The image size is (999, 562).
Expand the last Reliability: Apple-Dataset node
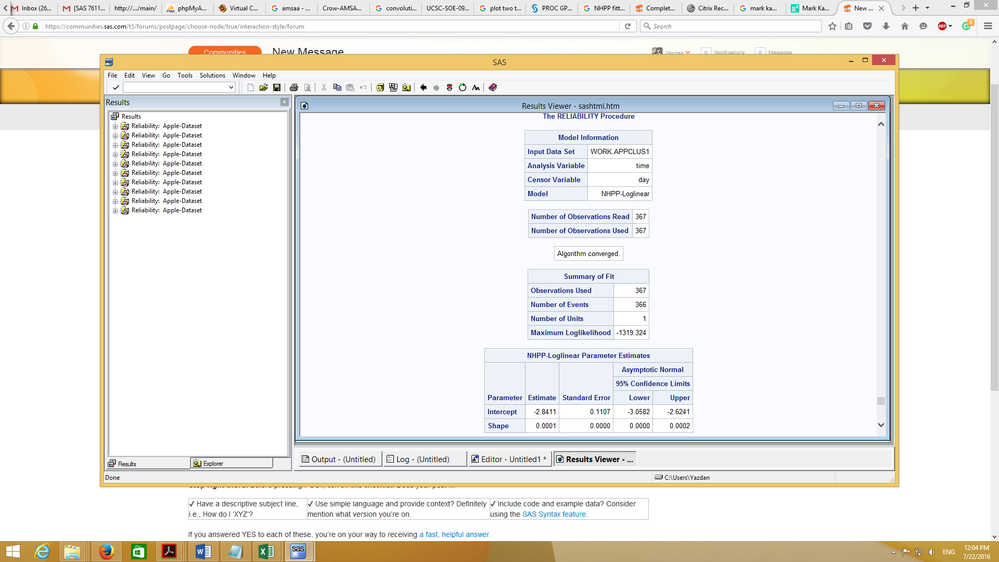[115, 210]
